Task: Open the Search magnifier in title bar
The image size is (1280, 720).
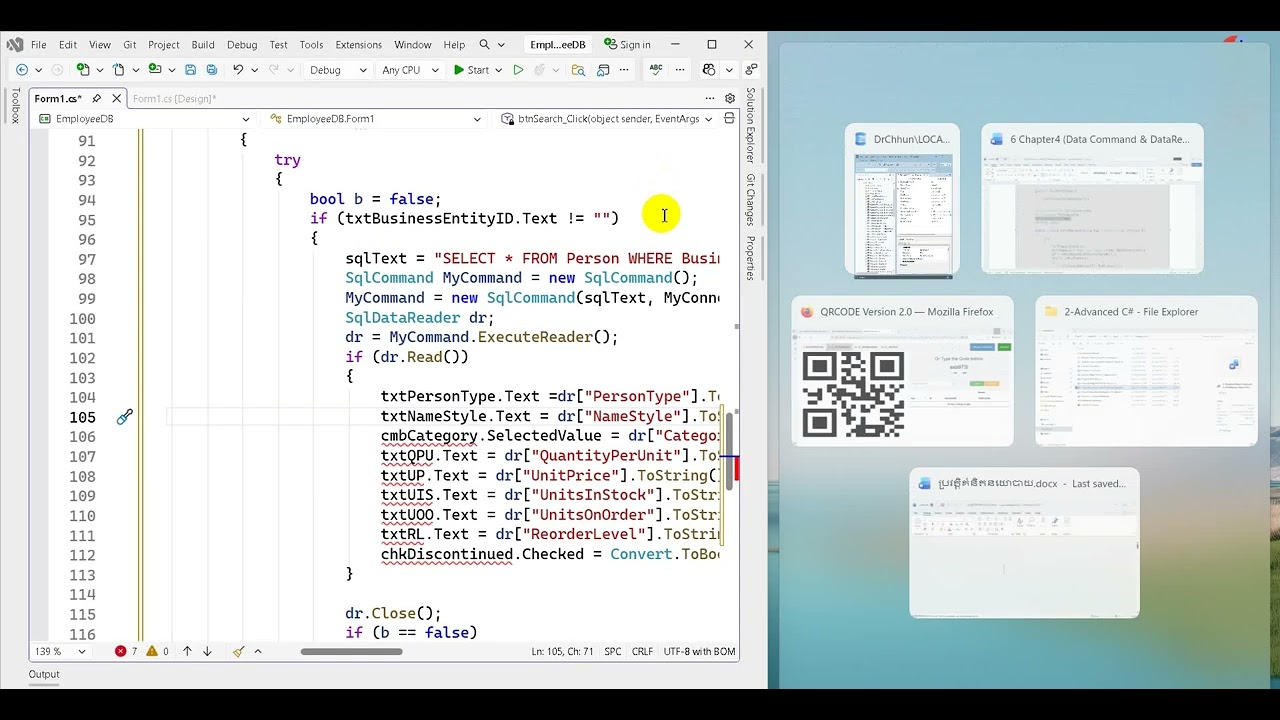Action: tap(485, 45)
